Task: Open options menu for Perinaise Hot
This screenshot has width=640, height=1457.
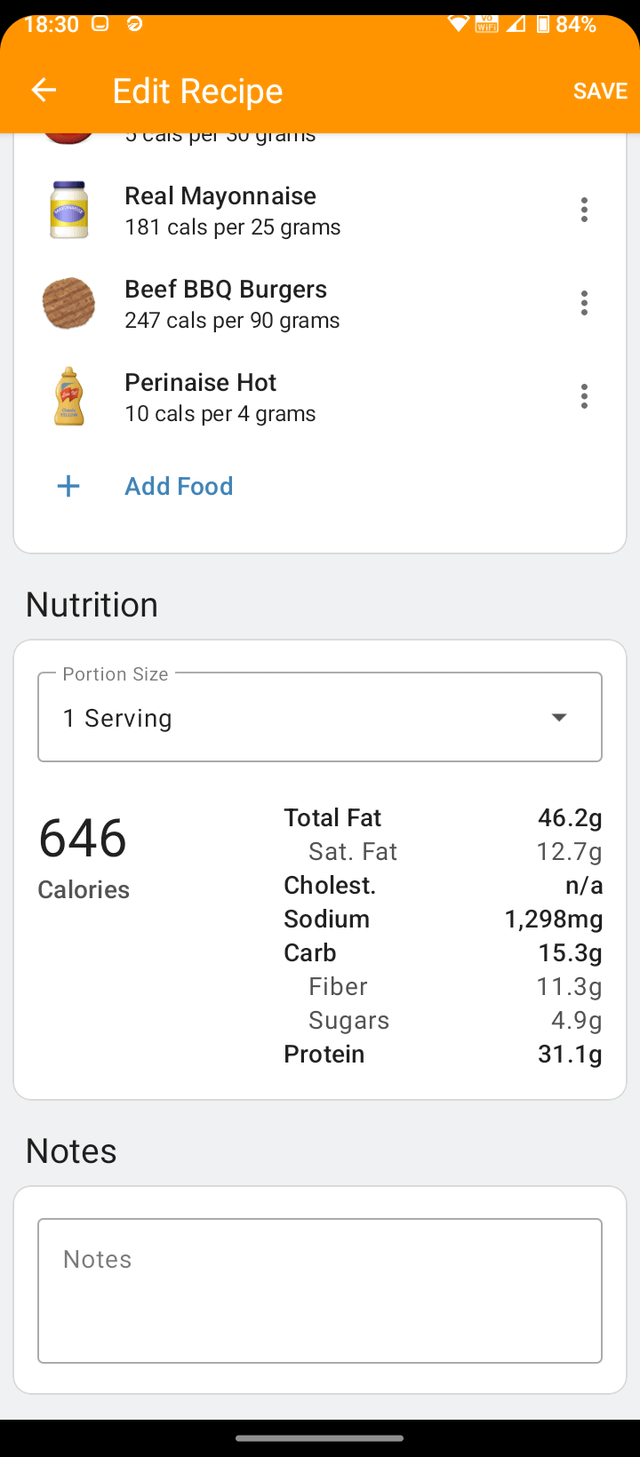Action: click(584, 397)
